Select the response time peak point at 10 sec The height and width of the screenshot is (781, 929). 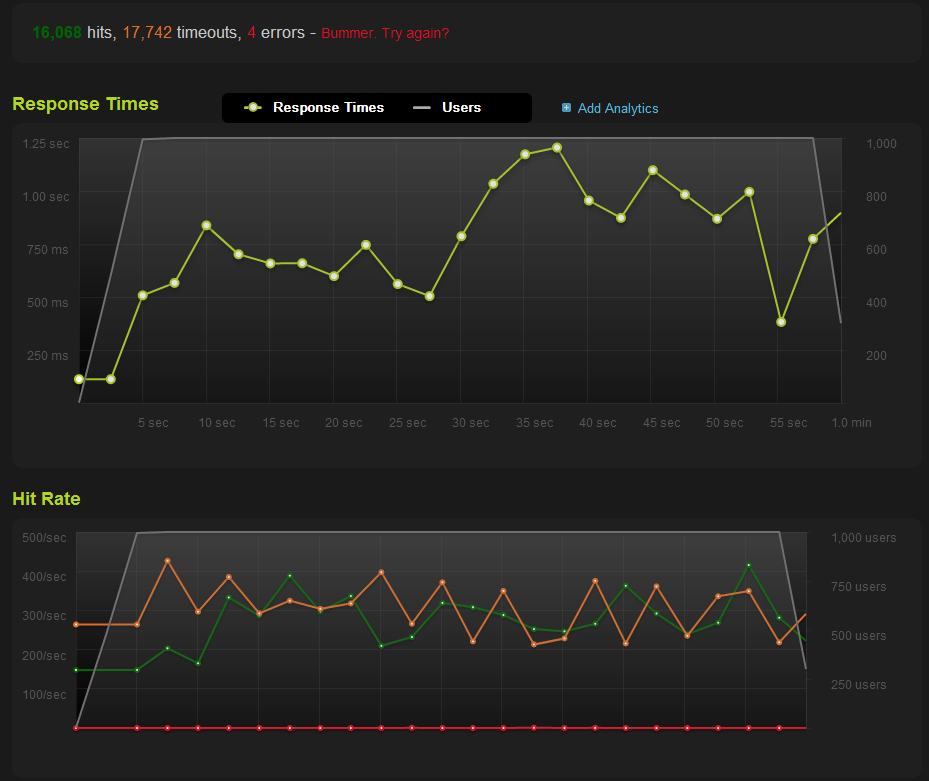206,226
